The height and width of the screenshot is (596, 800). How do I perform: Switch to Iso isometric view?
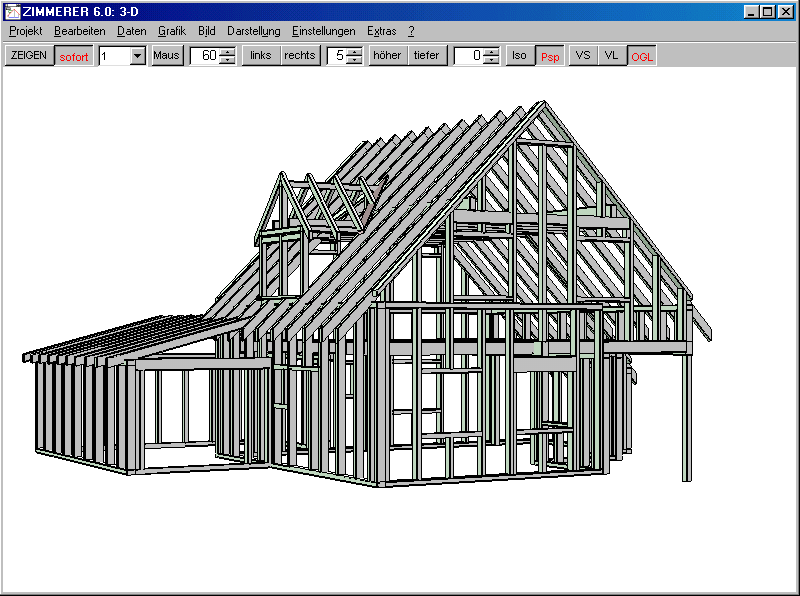(x=519, y=56)
